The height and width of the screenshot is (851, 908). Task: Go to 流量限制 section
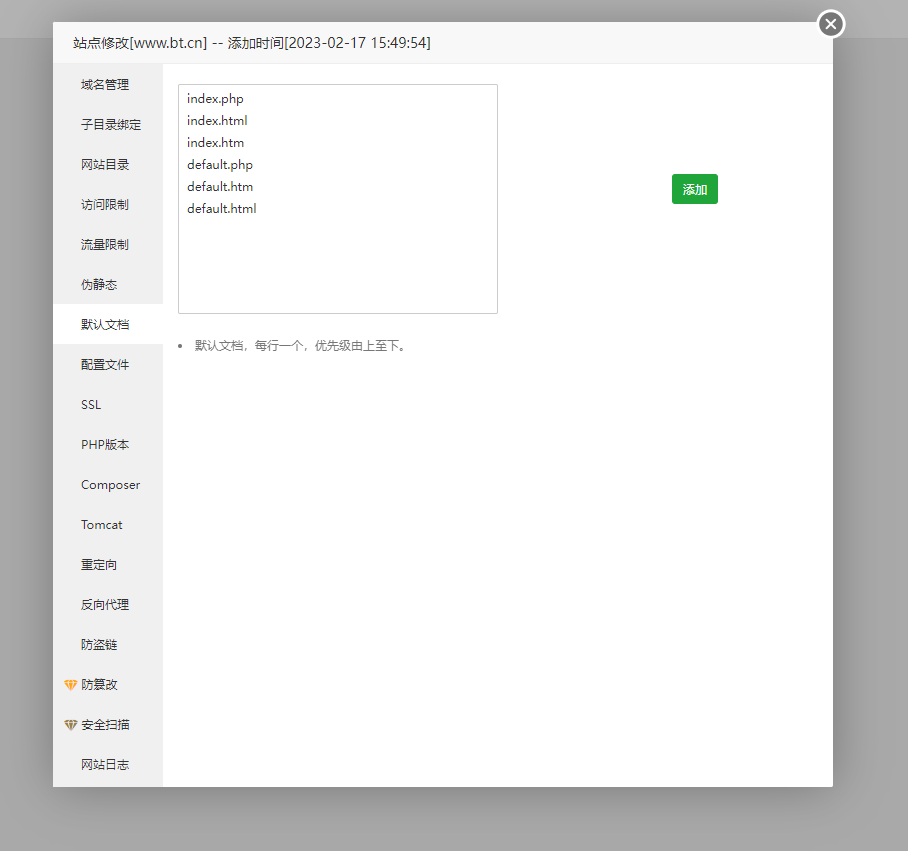coord(105,245)
